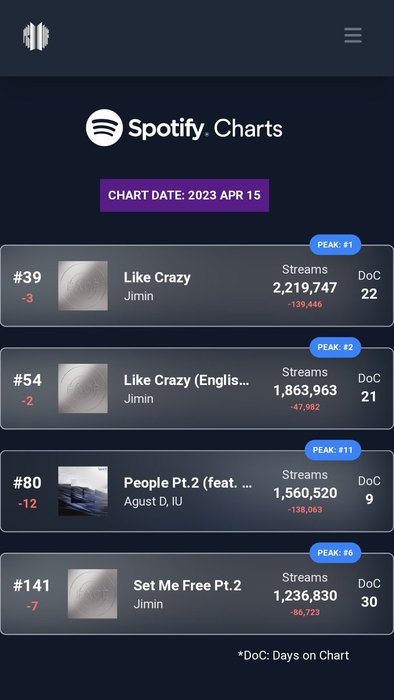Click the Spotify logo circle
Image resolution: width=394 pixels, height=700 pixels.
coord(104,128)
